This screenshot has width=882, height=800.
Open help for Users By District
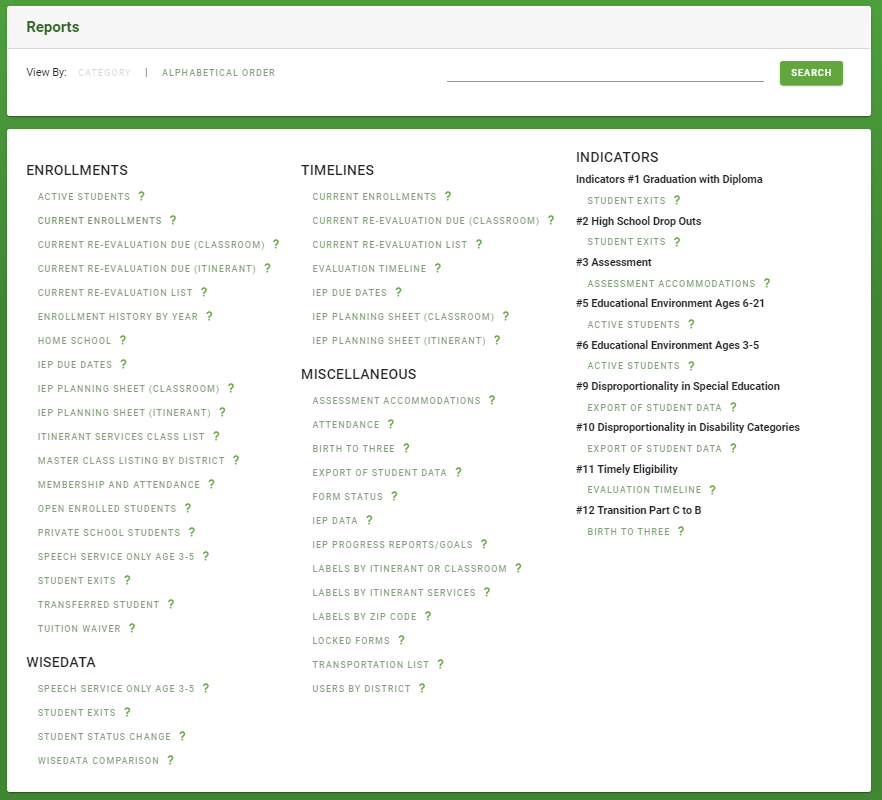(422, 688)
